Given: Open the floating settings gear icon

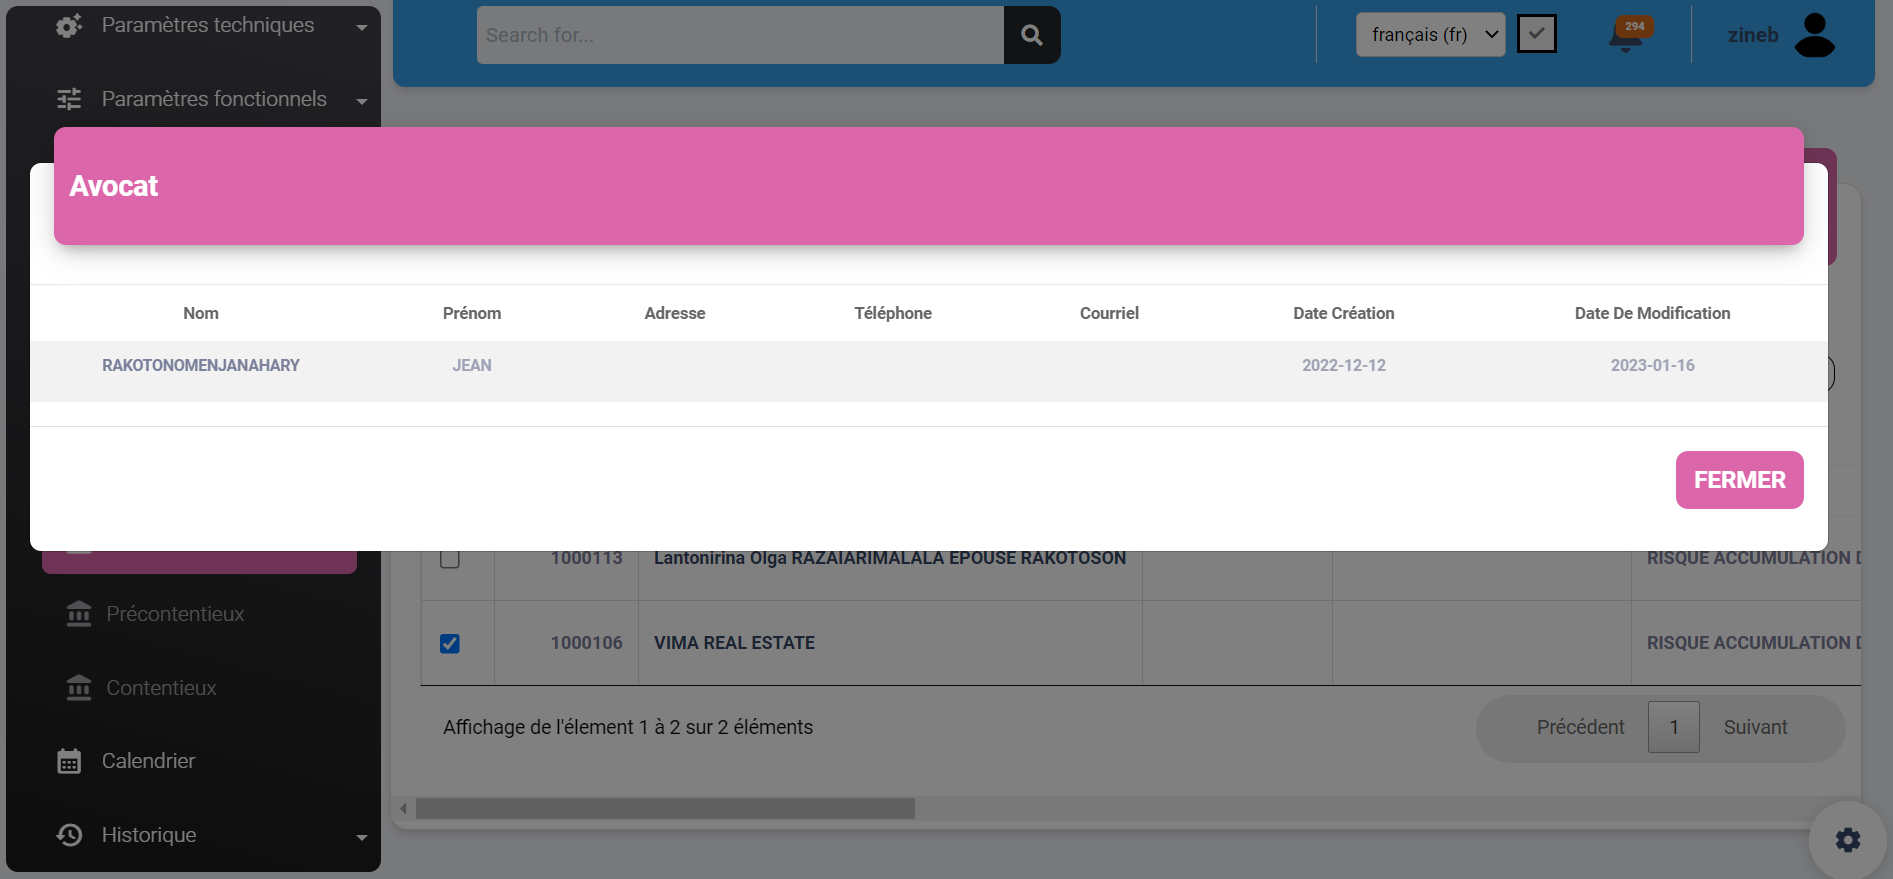Looking at the screenshot, I should point(1847,840).
